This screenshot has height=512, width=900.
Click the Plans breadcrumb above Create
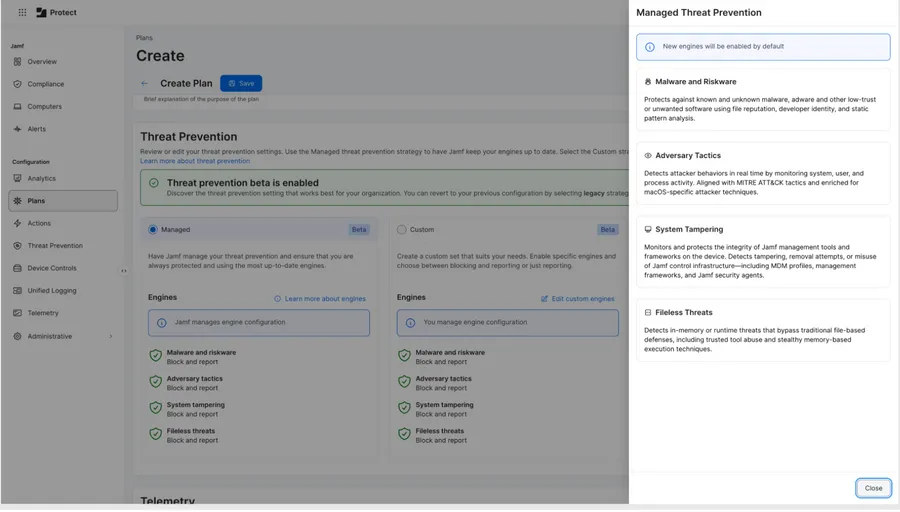coord(145,38)
